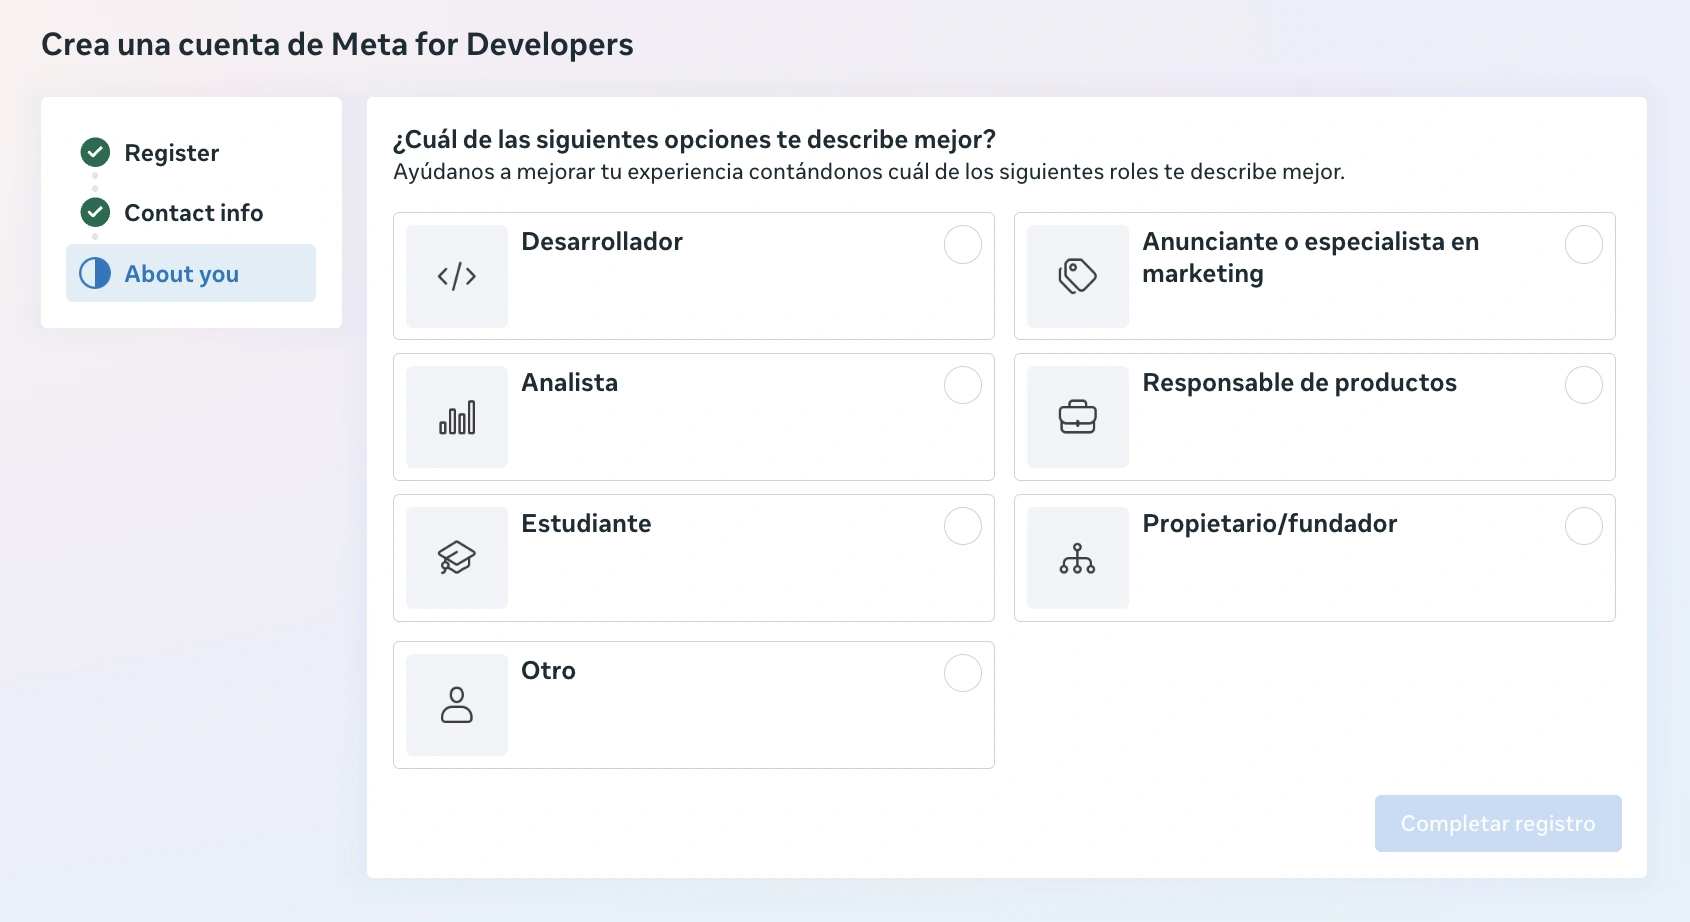Viewport: 1690px width, 922px height.
Task: Click the Anunciante o especialista en marketing label
Action: point(1310,257)
